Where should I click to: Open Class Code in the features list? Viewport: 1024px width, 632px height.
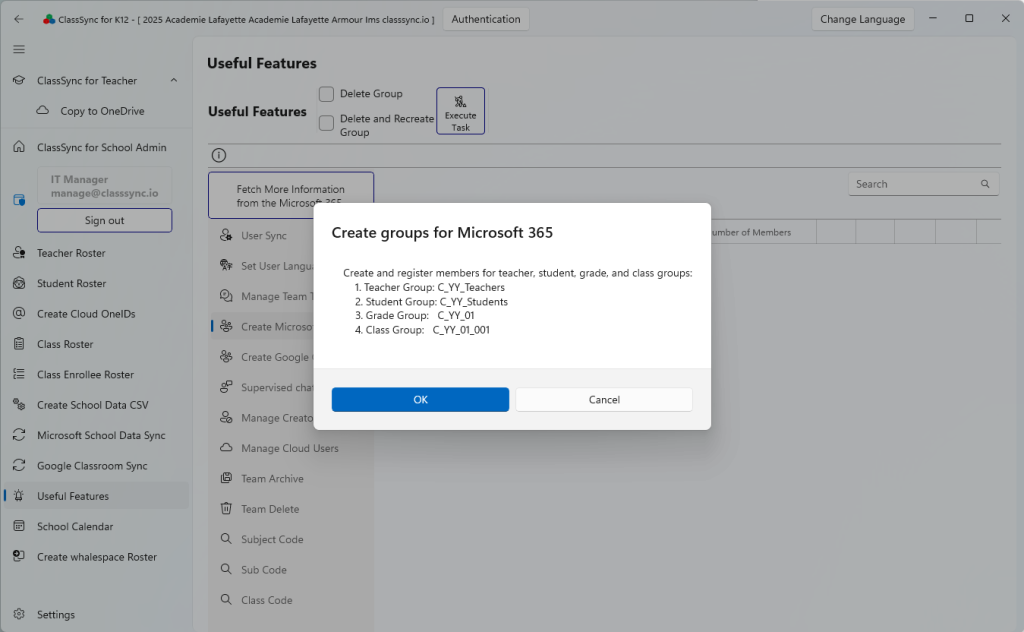pos(291,600)
